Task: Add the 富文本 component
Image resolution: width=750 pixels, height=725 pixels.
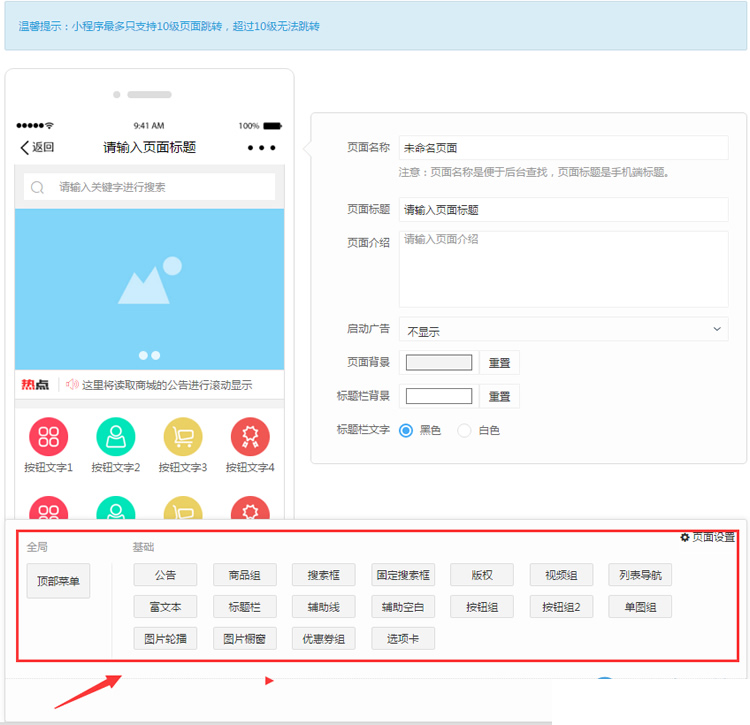Action: (x=165, y=607)
